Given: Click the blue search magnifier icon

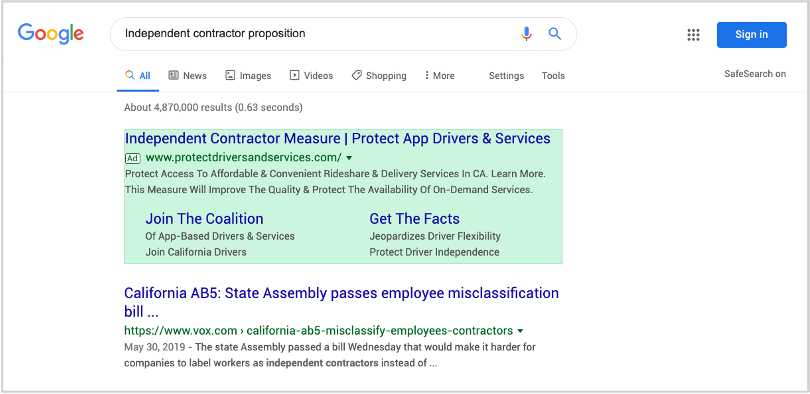Looking at the screenshot, I should click(x=555, y=34).
